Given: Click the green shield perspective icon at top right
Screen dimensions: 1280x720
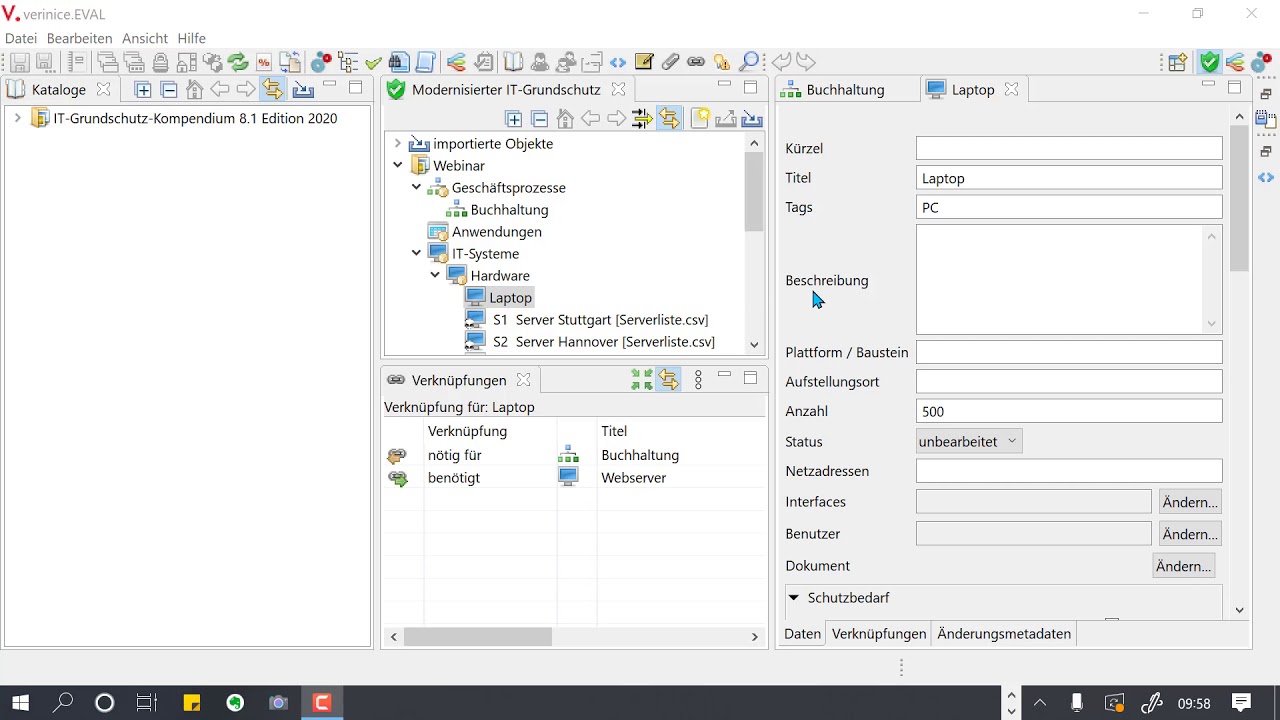Looking at the screenshot, I should 1210,62.
